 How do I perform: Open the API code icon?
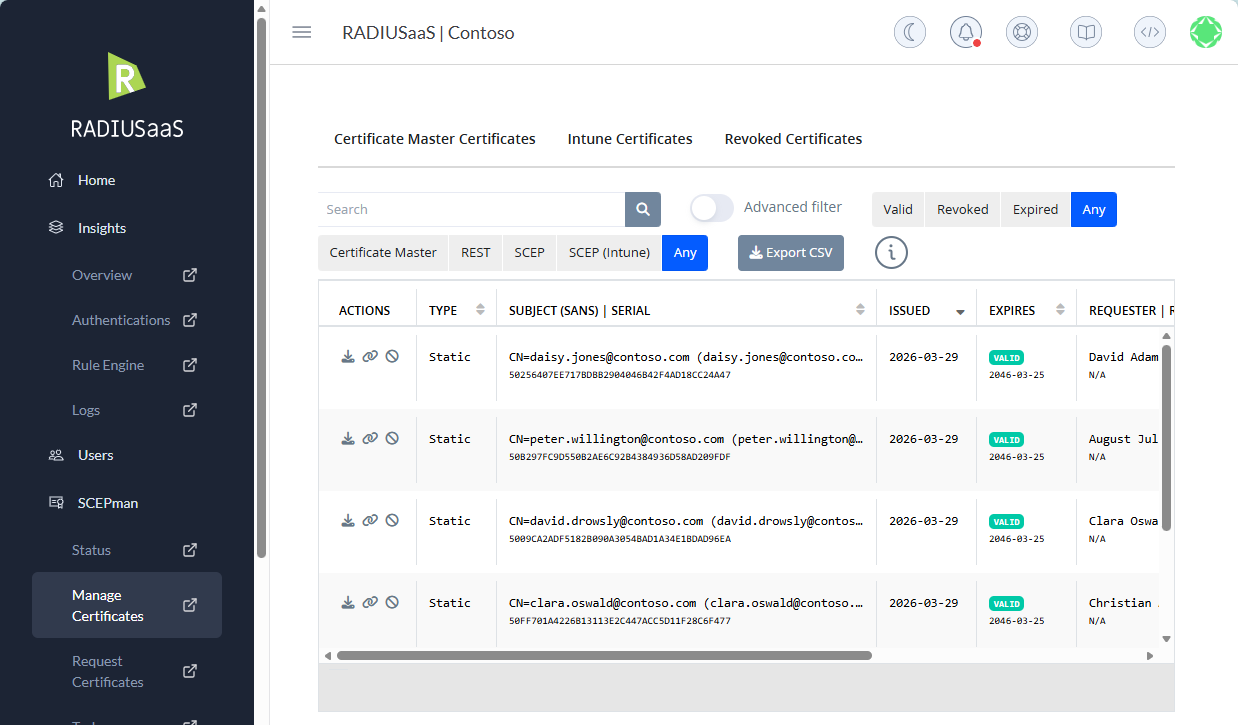[1149, 31]
